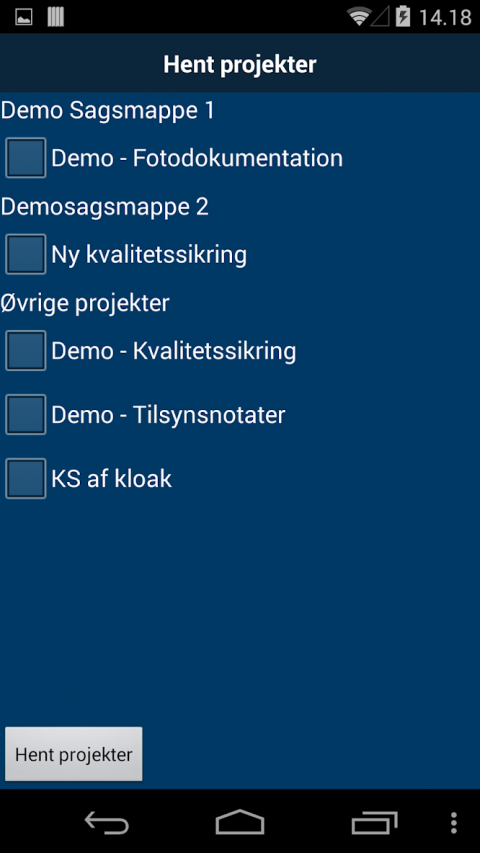Image resolution: width=480 pixels, height=853 pixels.
Task: Toggle the KS af kloak checkbox
Action: tap(26, 479)
